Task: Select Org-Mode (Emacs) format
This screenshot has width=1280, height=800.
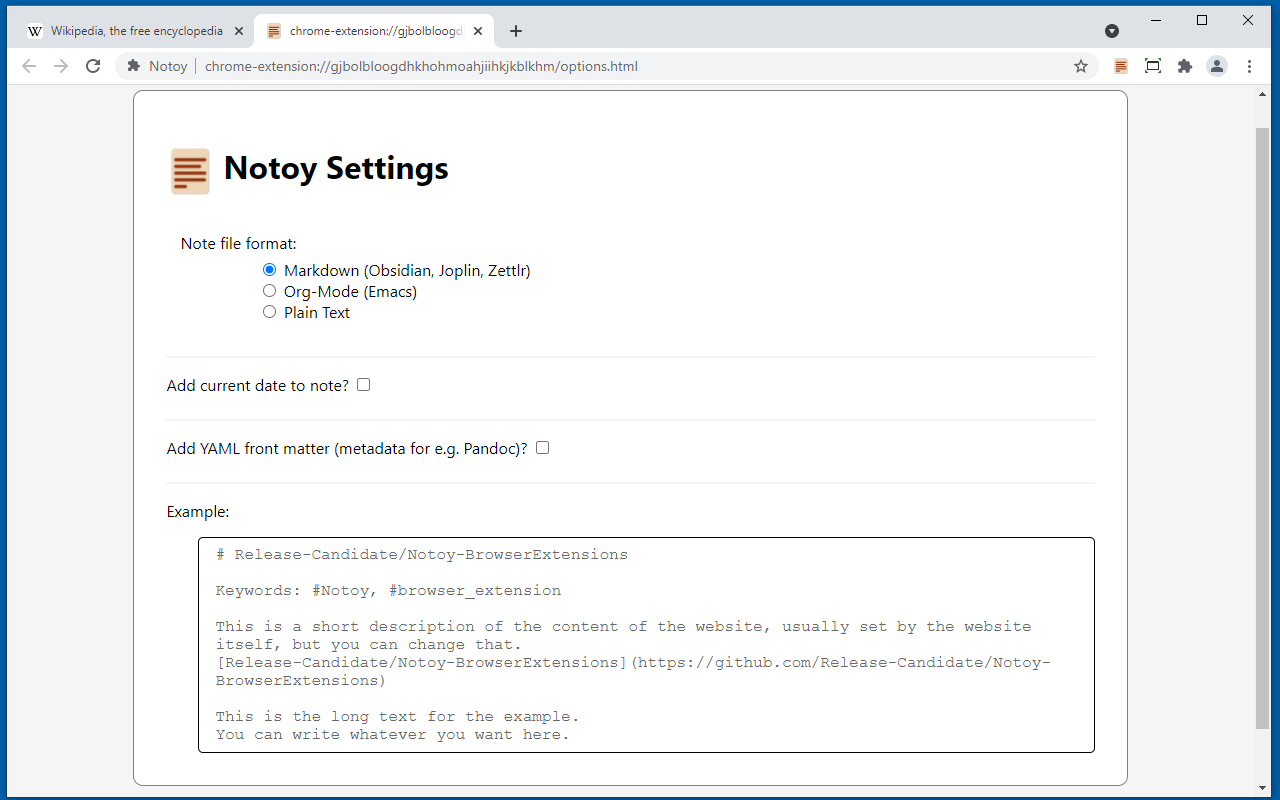Action: click(269, 291)
